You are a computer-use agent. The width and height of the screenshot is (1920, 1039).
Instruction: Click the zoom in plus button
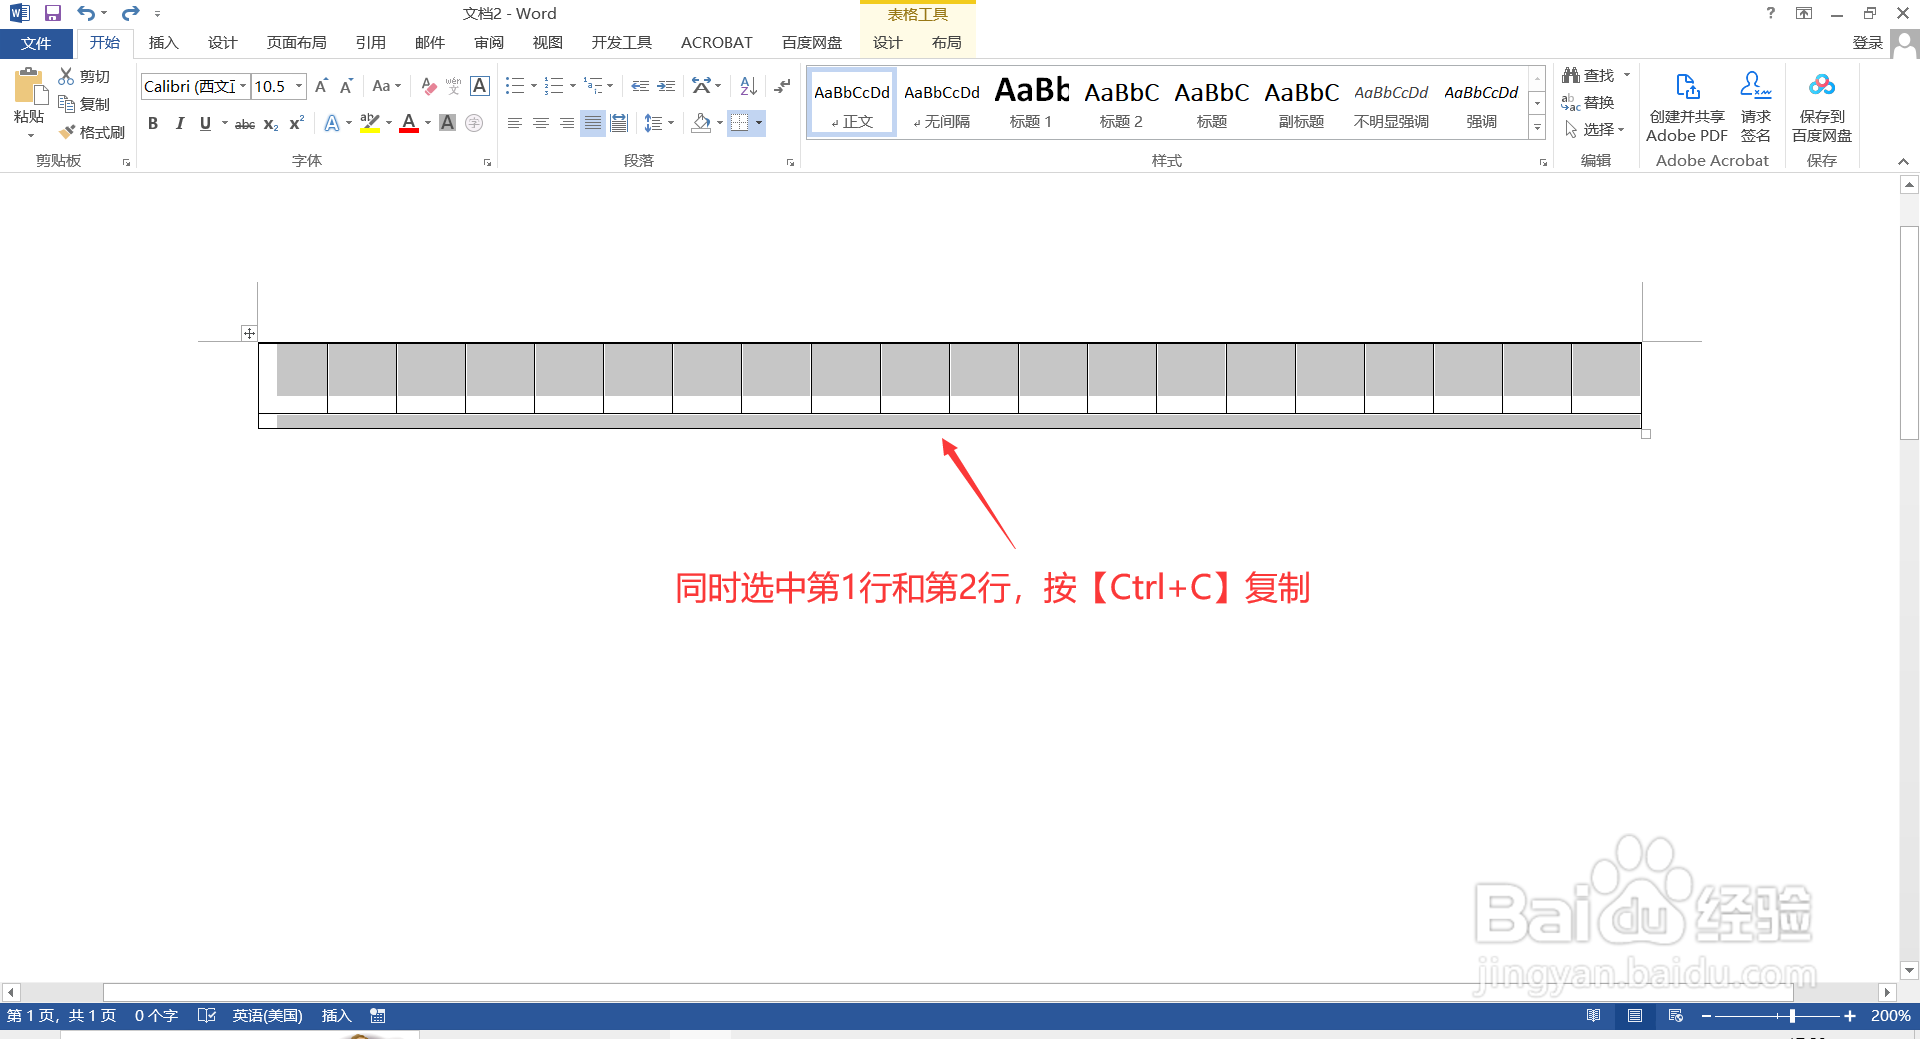pyautogui.click(x=1850, y=1016)
